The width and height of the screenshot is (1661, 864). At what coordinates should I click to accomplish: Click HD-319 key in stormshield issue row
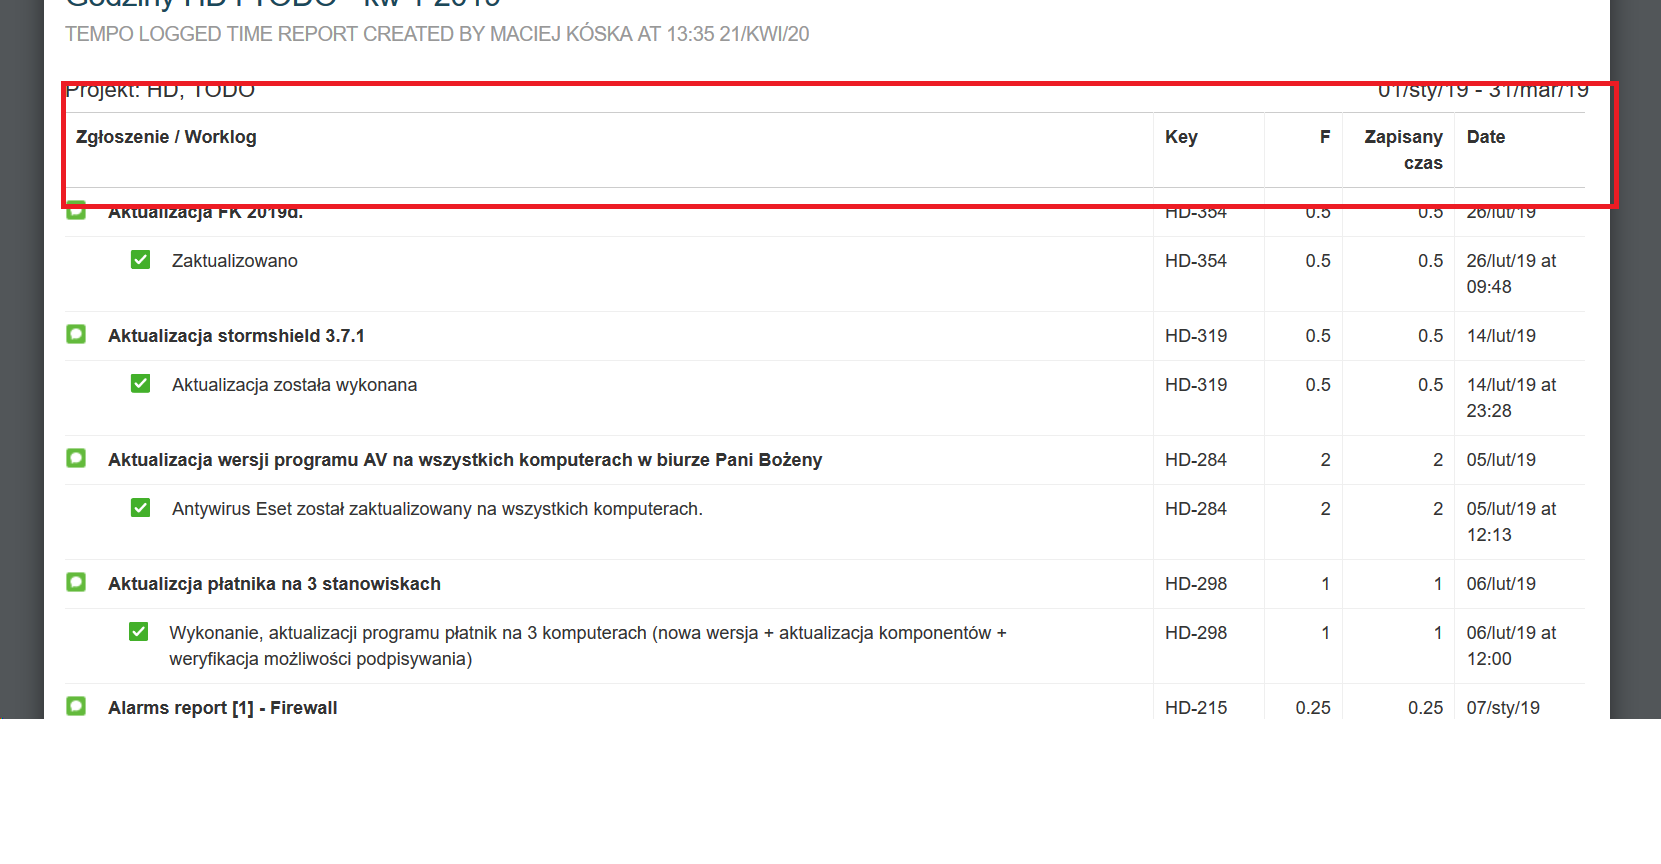point(1195,336)
